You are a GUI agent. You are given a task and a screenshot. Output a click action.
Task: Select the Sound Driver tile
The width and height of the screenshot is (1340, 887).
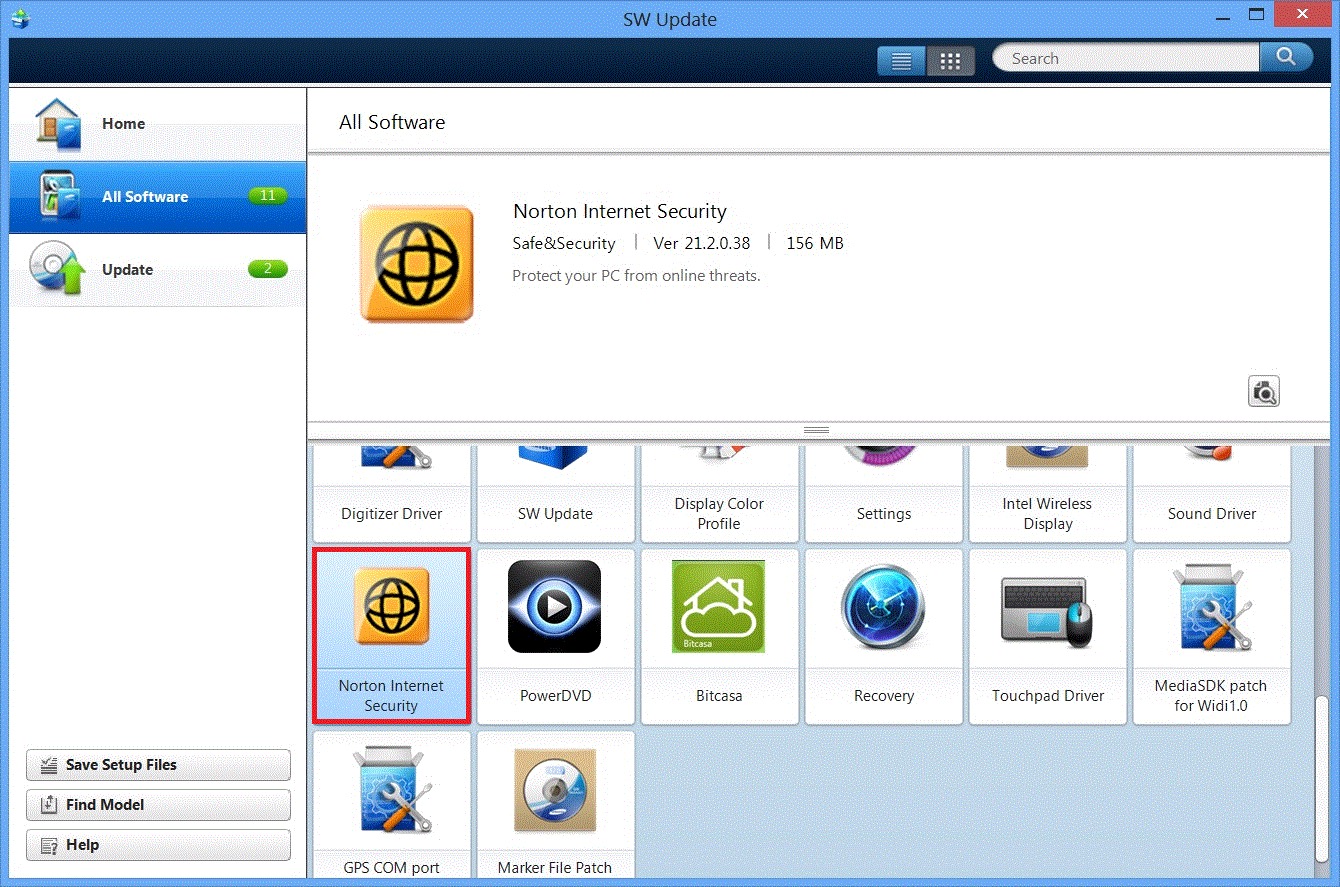(1212, 495)
